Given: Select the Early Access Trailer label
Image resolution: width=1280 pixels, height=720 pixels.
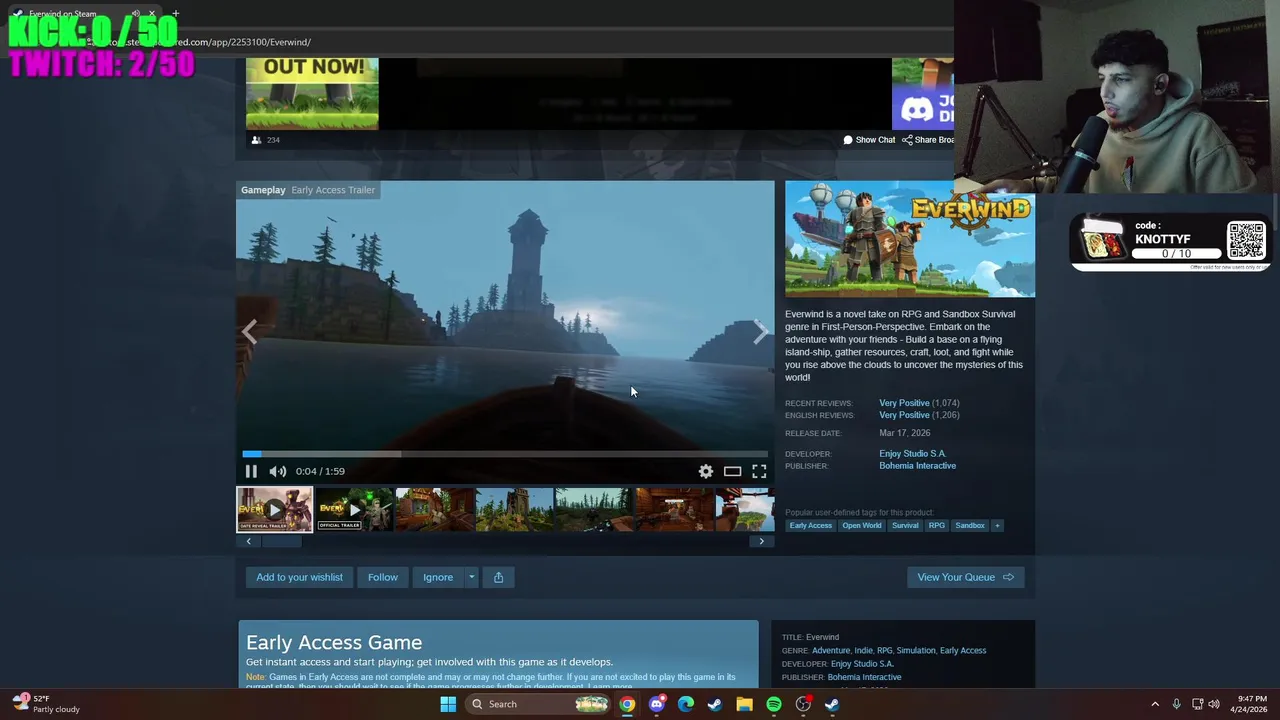Looking at the screenshot, I should [x=333, y=190].
